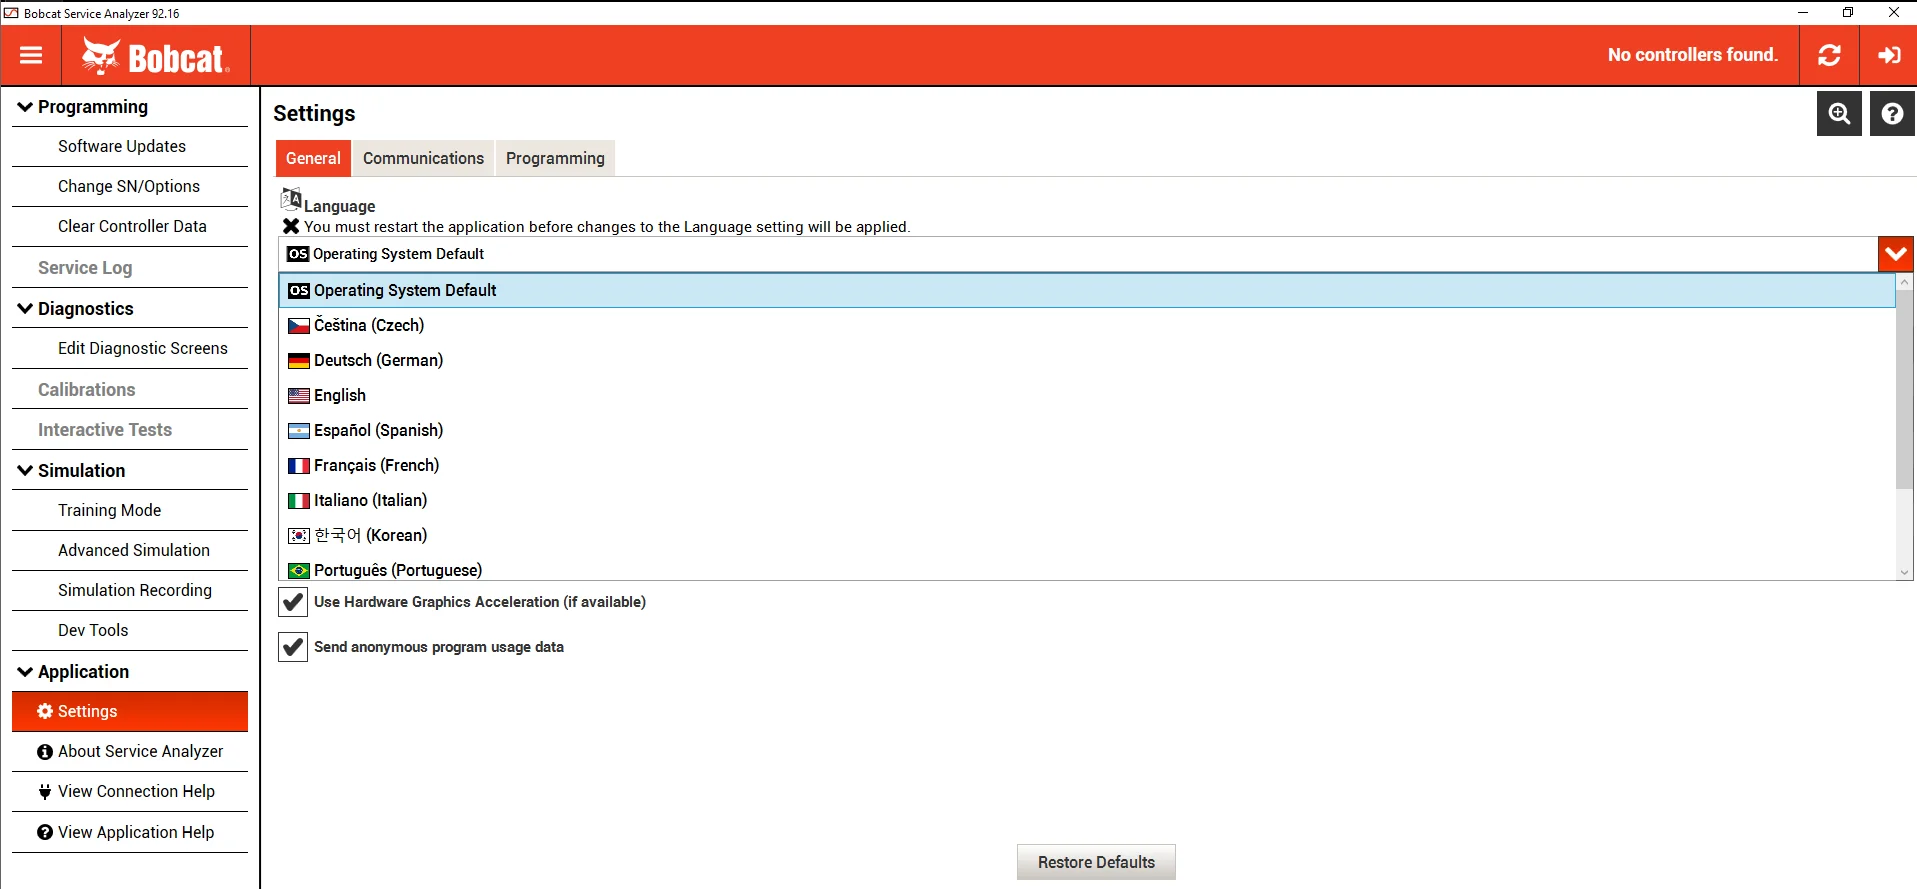This screenshot has width=1917, height=889.
Task: Open Advanced Simulation
Action: (x=130, y=551)
